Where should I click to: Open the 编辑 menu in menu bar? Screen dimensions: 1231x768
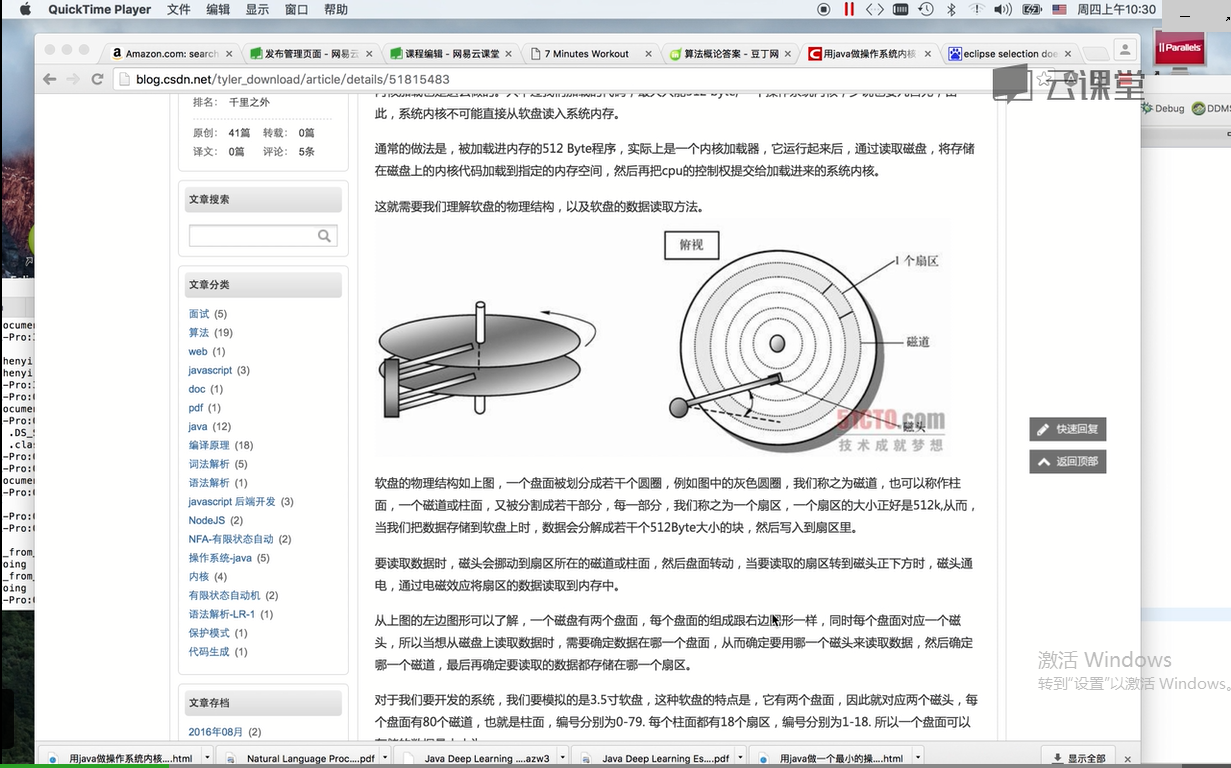tap(218, 9)
